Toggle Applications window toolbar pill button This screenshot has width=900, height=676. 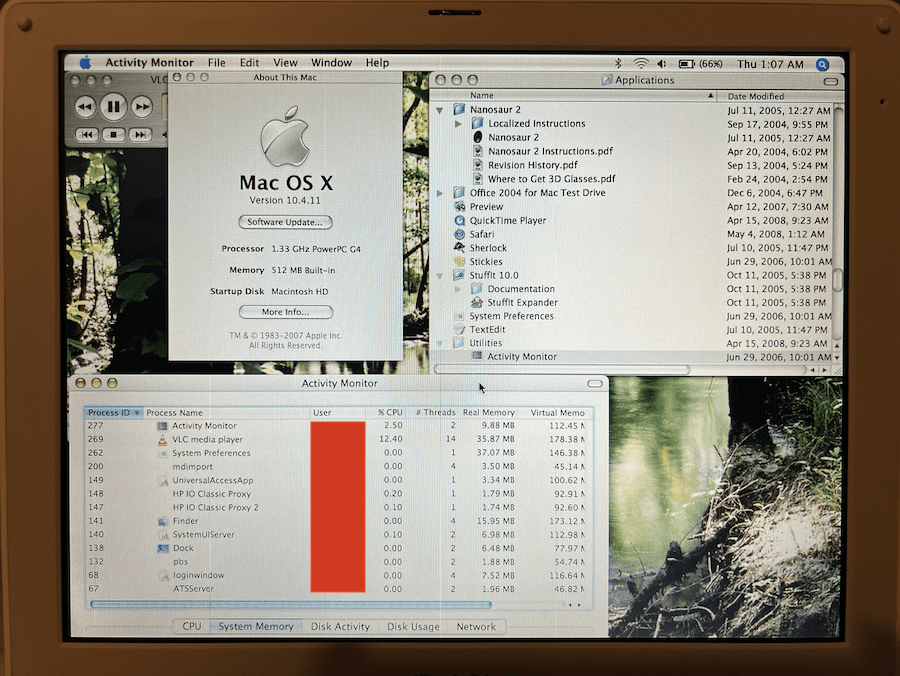[831, 81]
